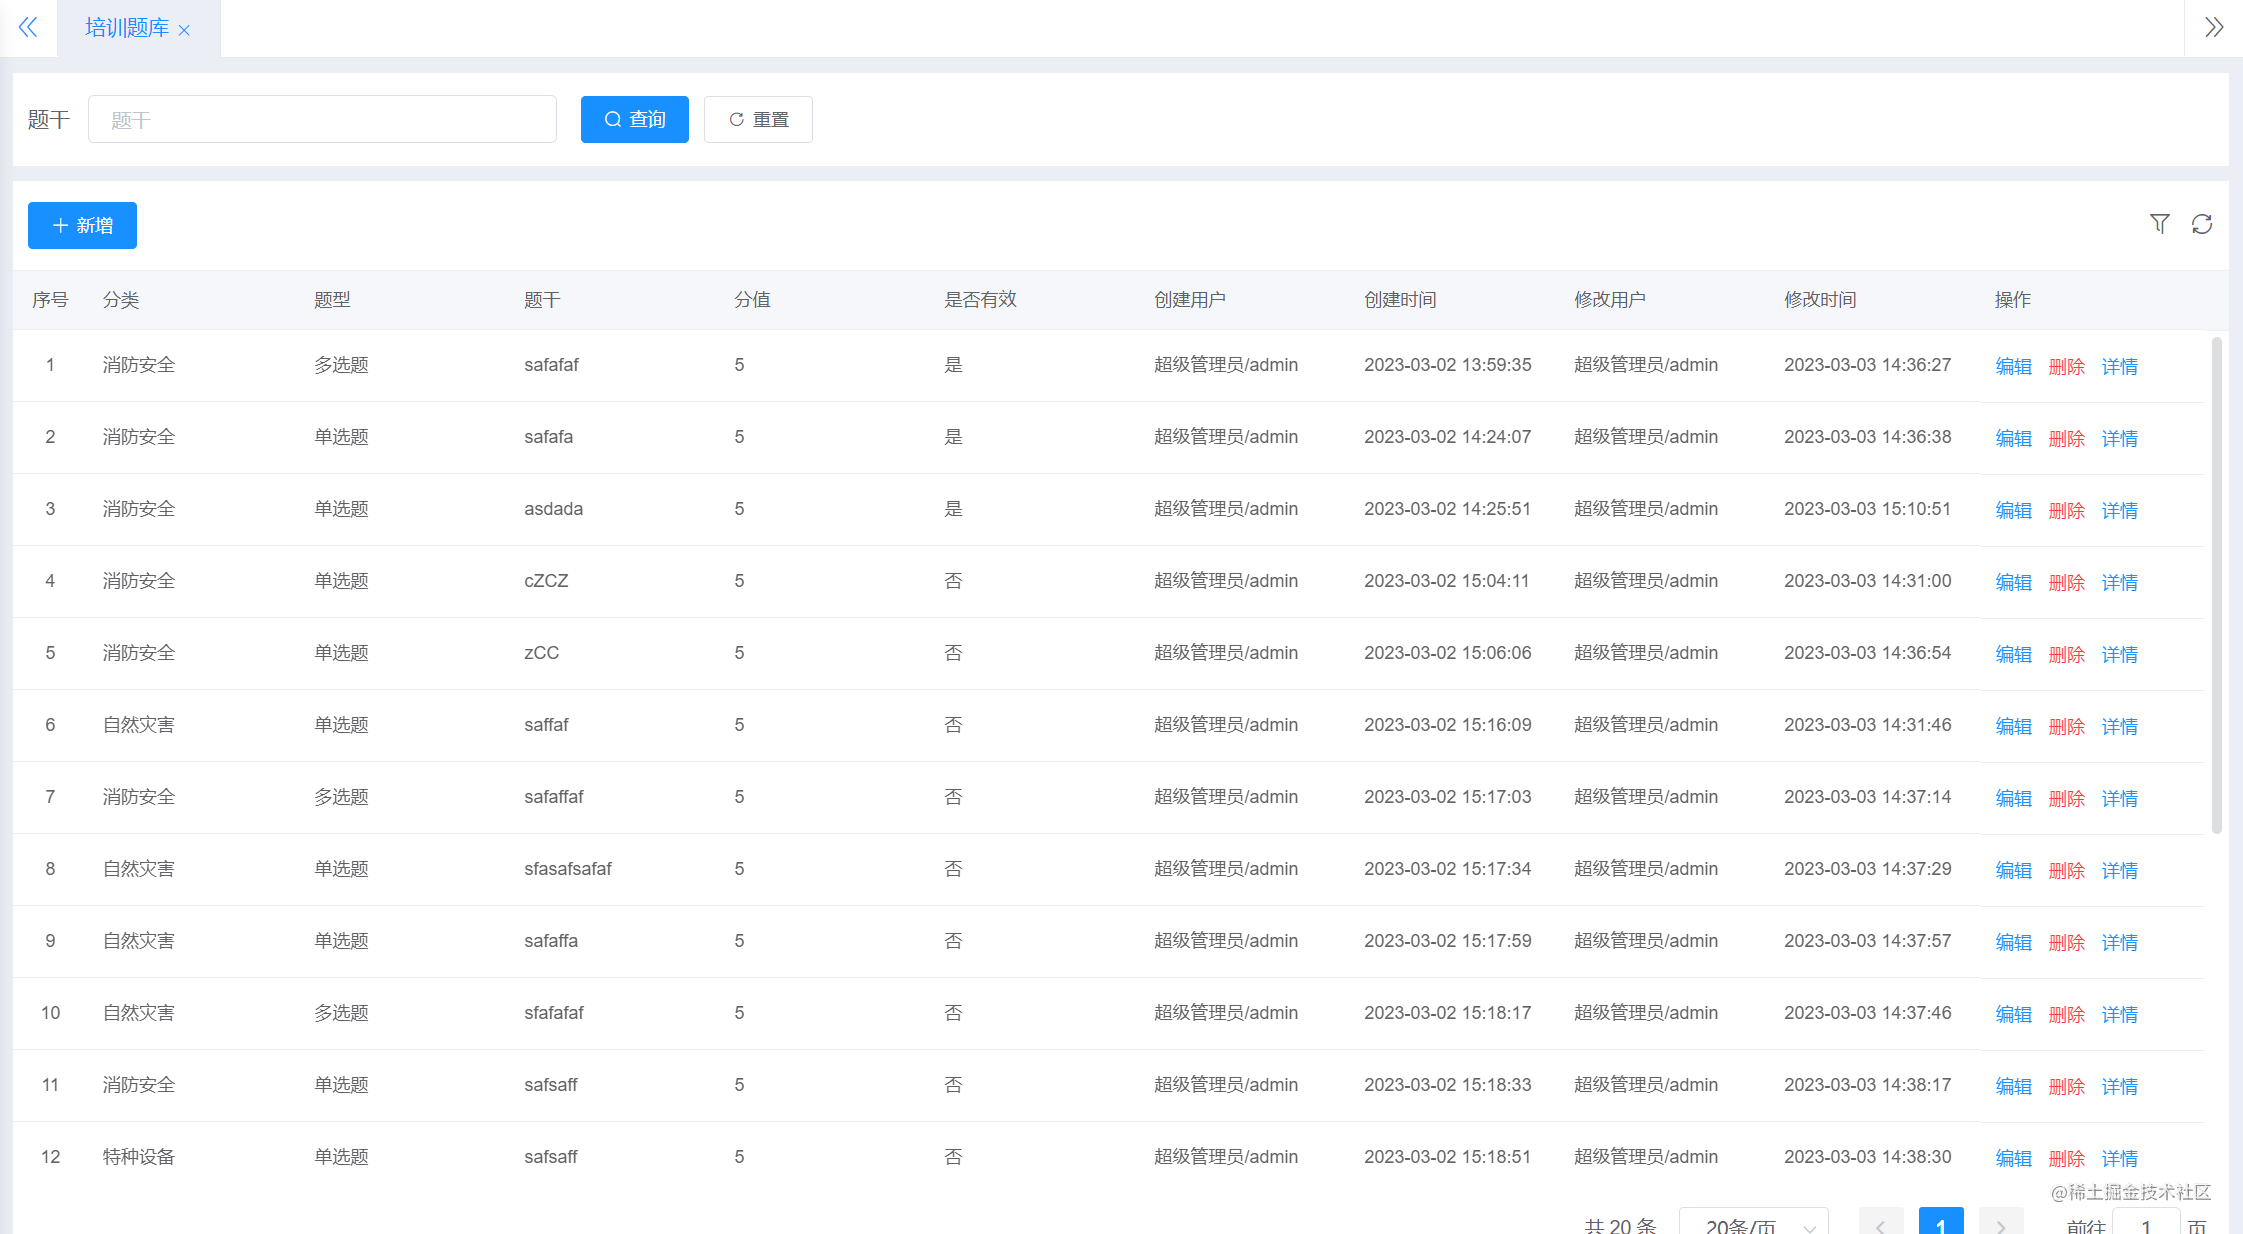Viewport: 2243px width, 1234px height.
Task: Click the magnifier icon in the 查询 button
Action: pos(613,119)
